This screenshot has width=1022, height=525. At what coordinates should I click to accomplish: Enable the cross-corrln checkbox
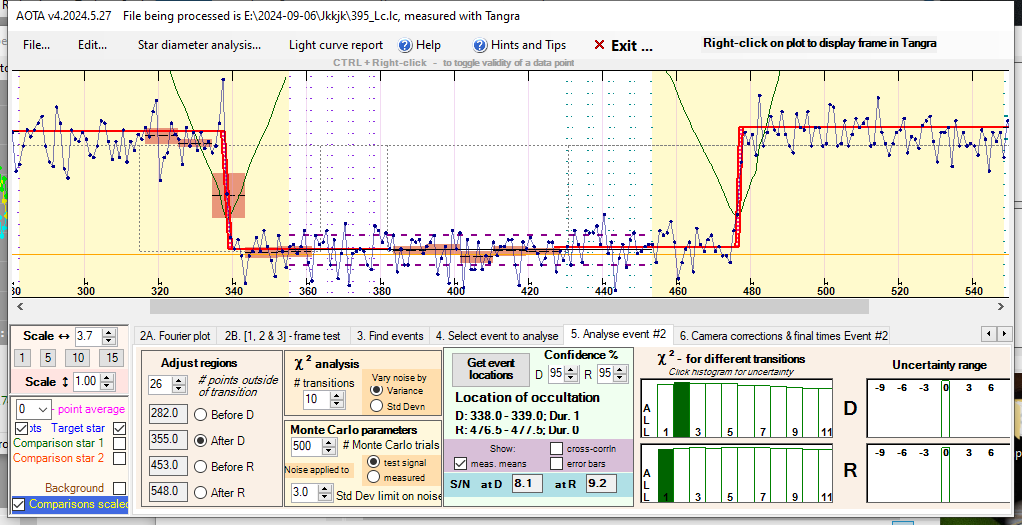pyautogui.click(x=556, y=449)
